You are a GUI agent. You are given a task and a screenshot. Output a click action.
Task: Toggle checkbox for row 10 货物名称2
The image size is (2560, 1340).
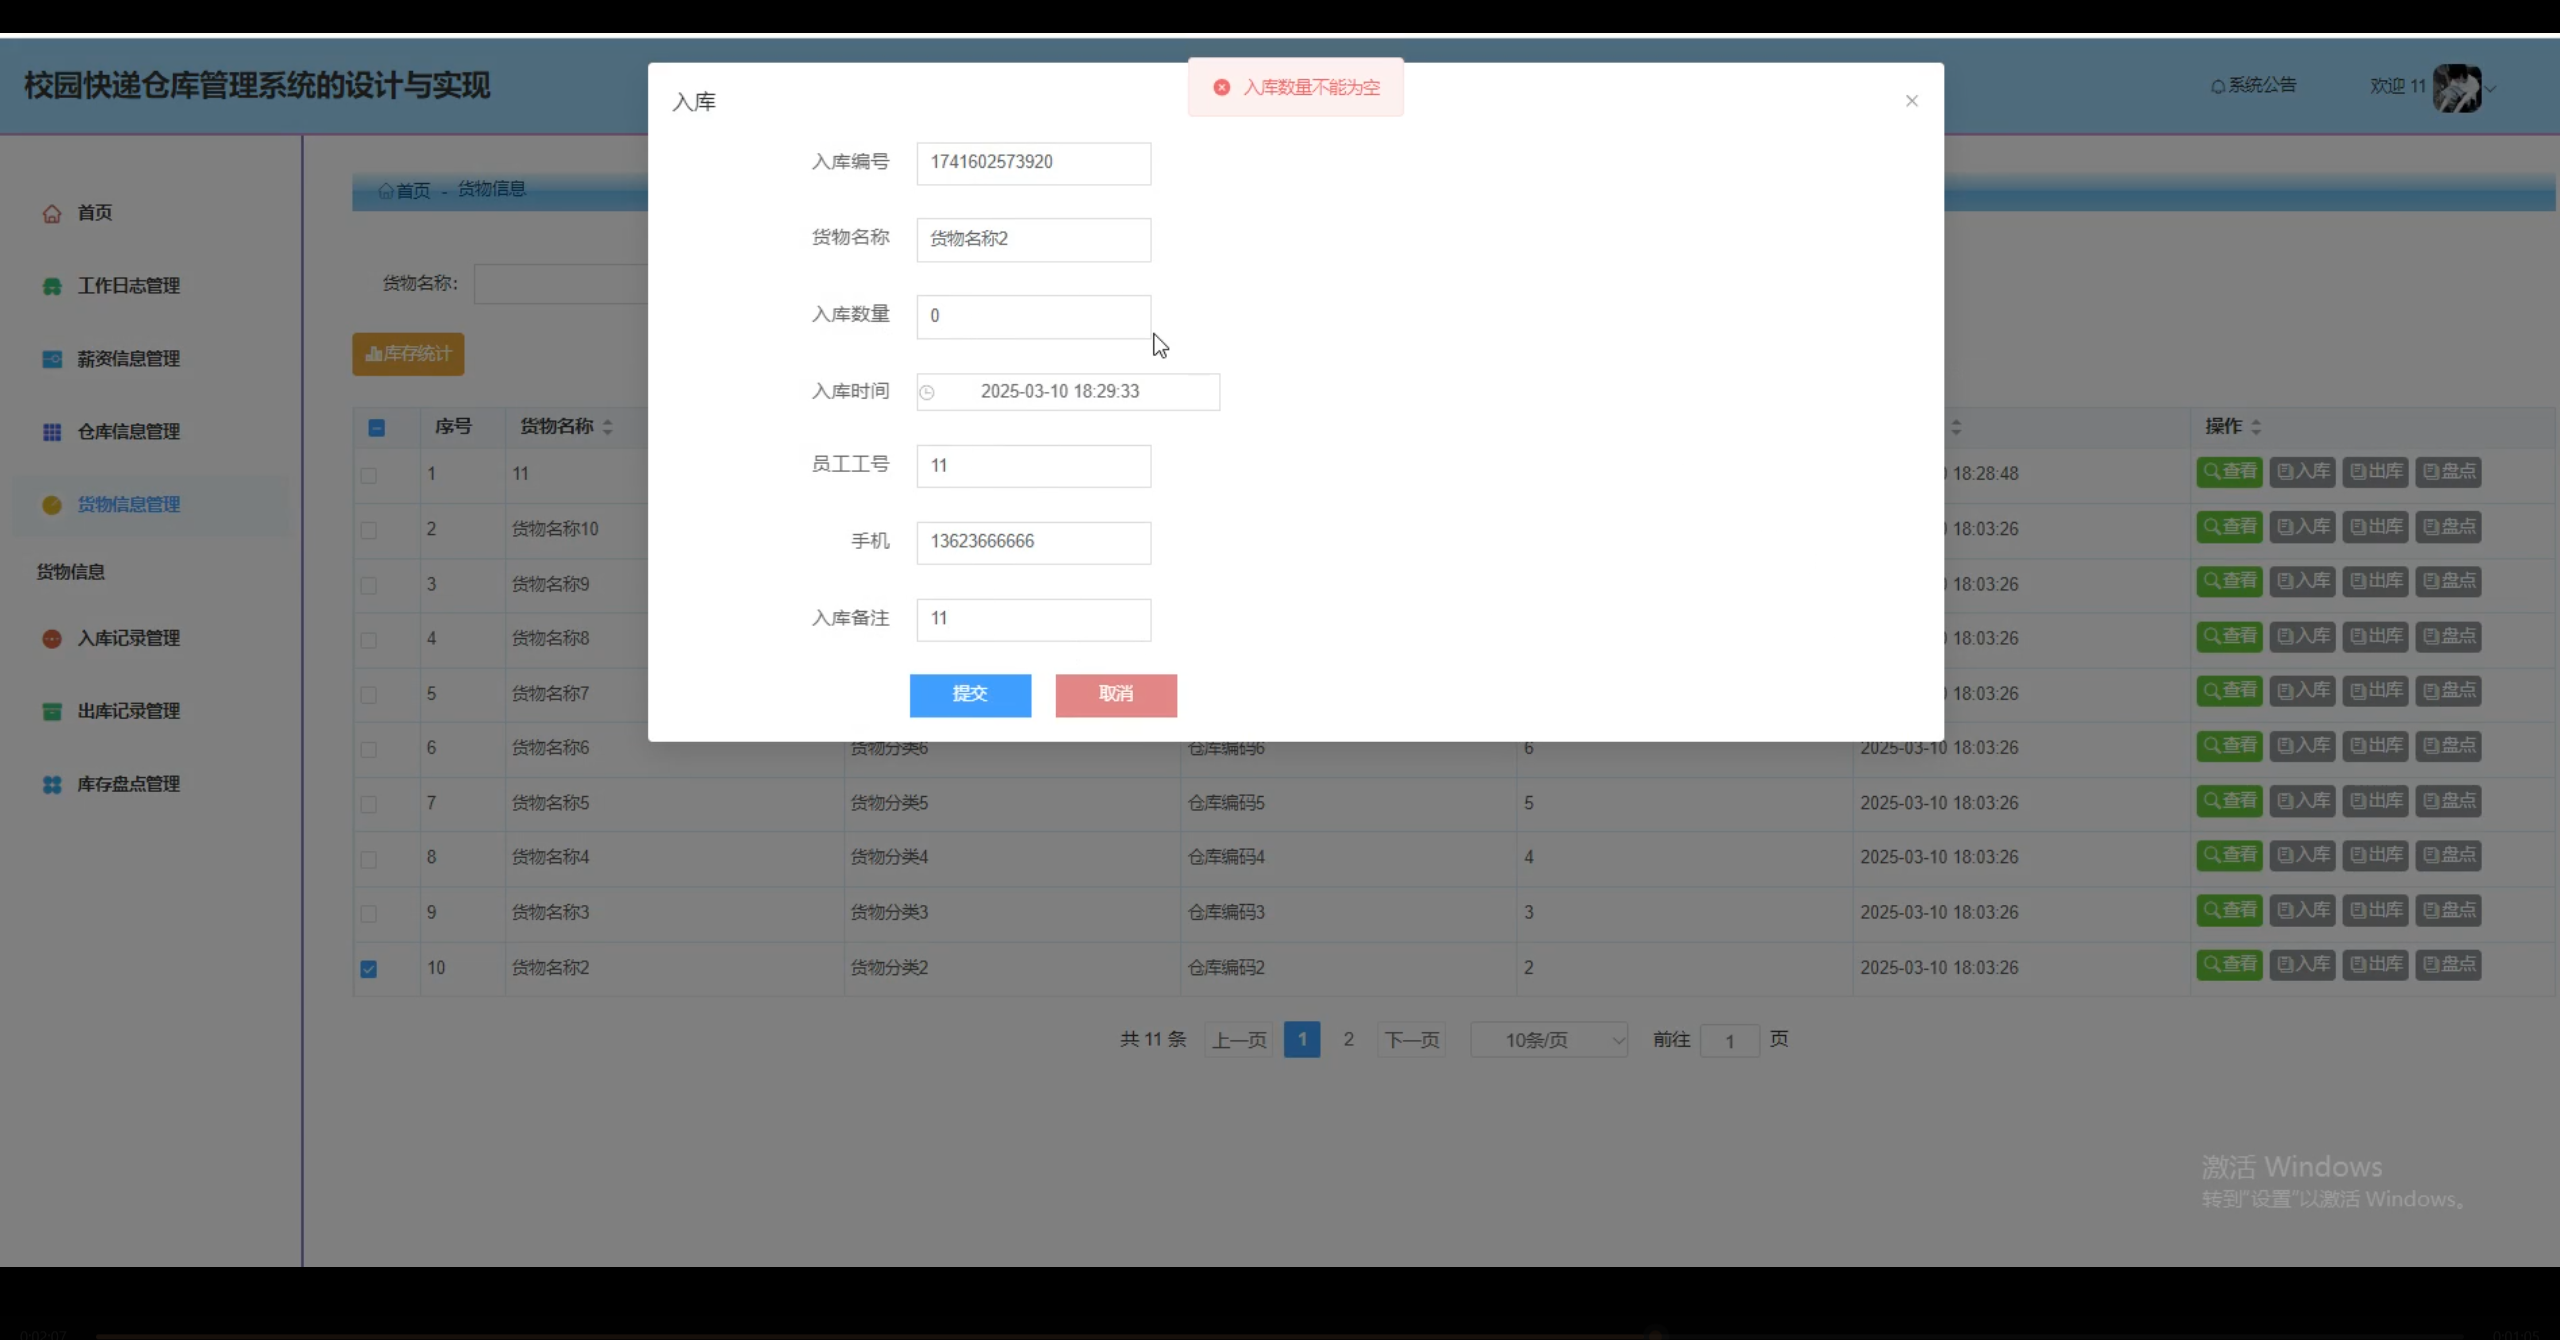369,968
